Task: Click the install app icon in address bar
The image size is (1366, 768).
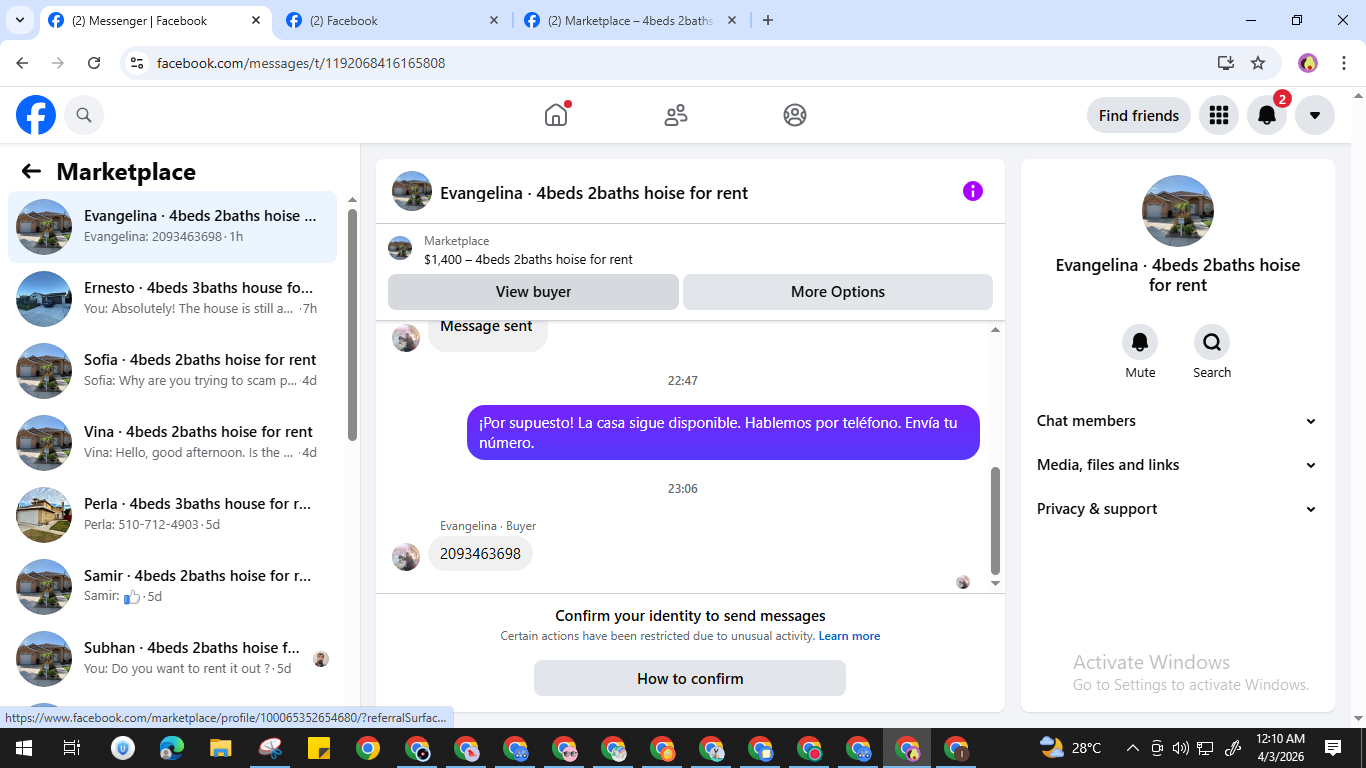Action: [x=1226, y=63]
